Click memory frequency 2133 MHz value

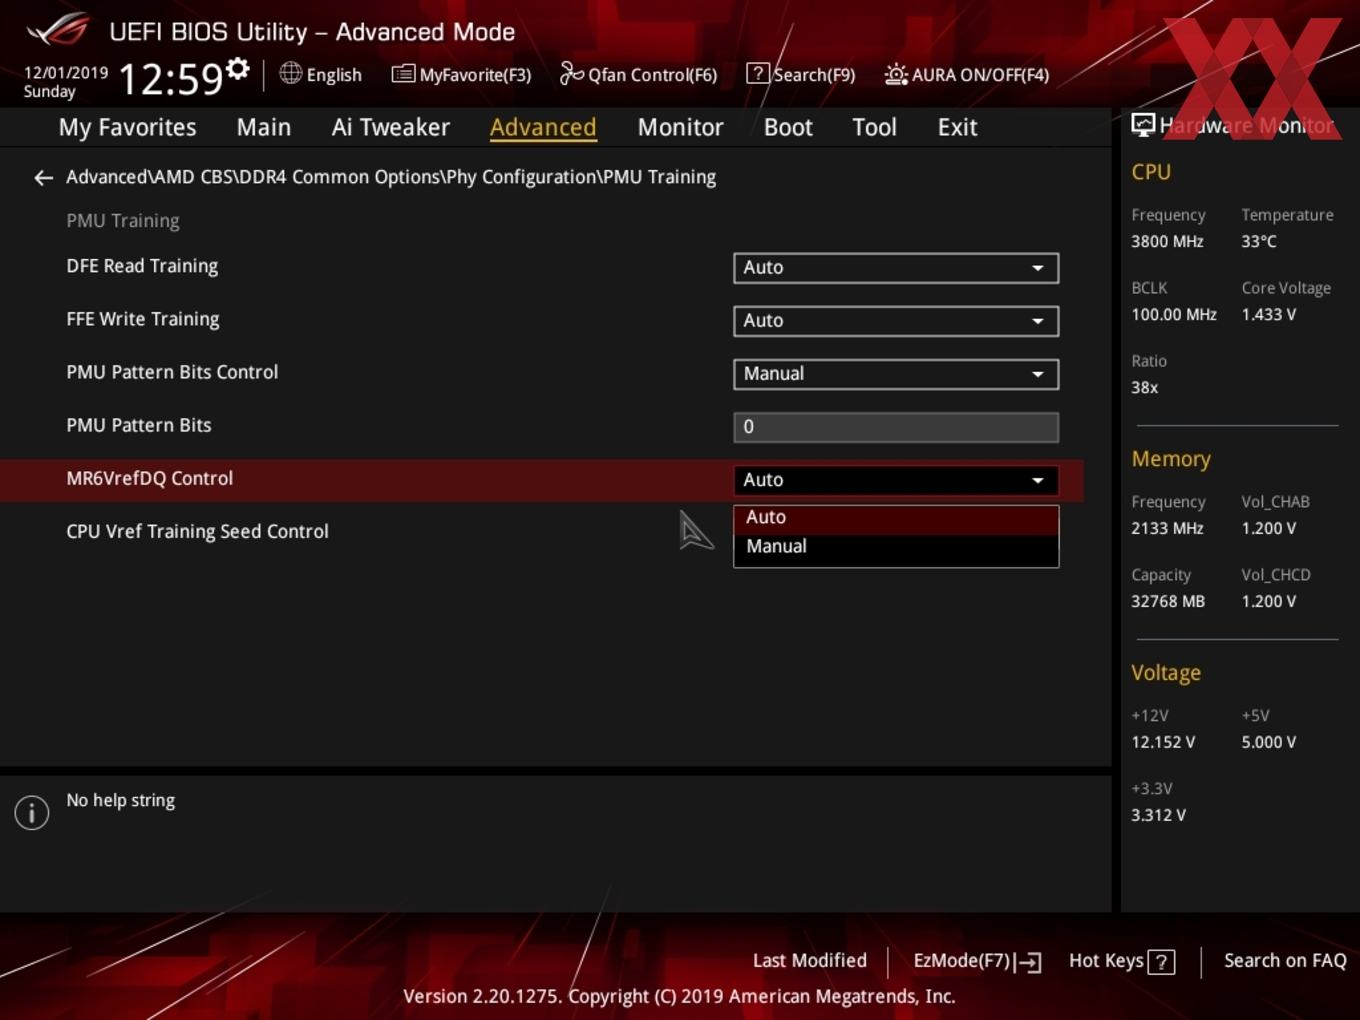coord(1167,529)
